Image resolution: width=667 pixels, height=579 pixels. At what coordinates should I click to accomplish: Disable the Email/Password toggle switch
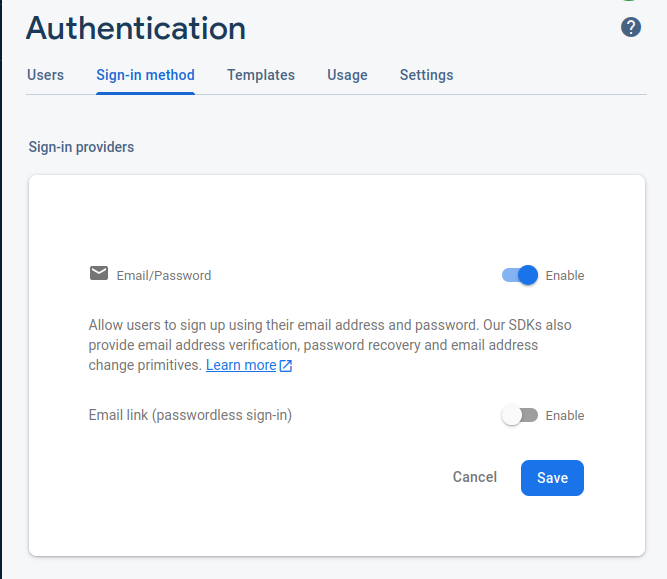(520, 275)
